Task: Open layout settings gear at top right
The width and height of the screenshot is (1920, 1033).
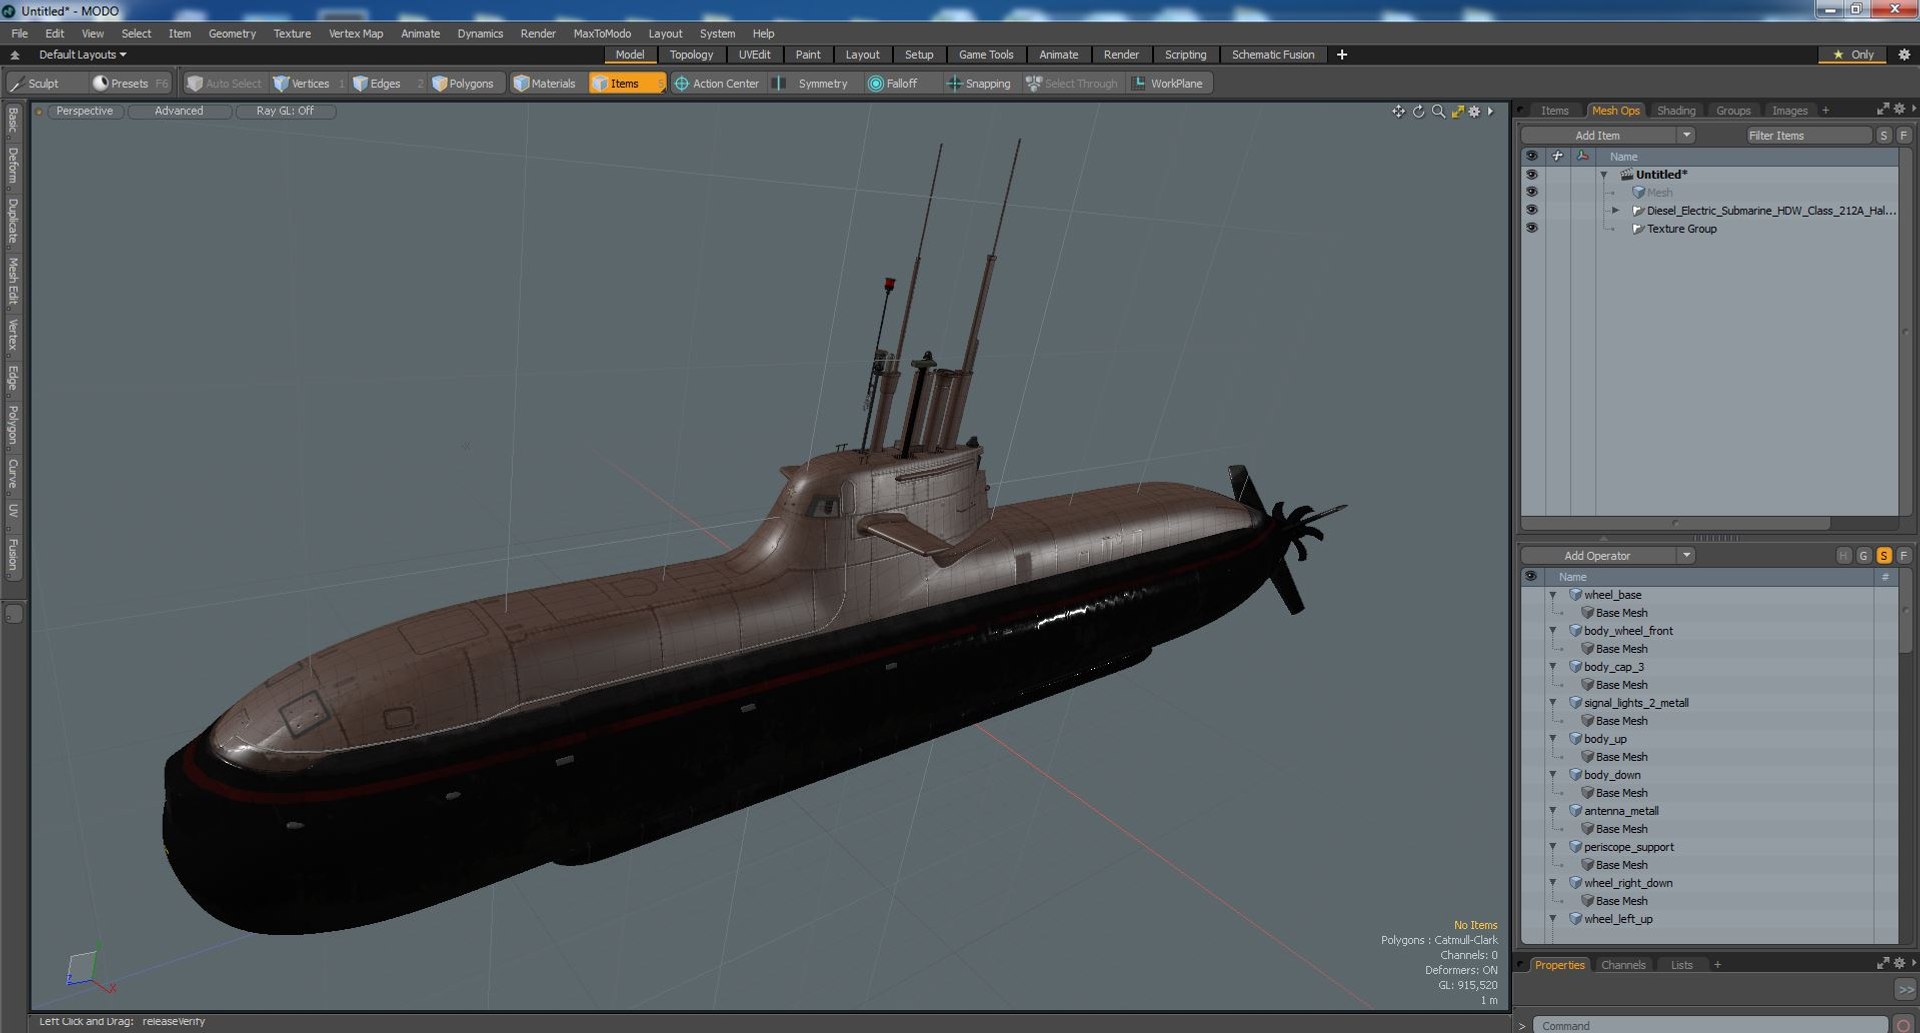Action: point(1904,55)
